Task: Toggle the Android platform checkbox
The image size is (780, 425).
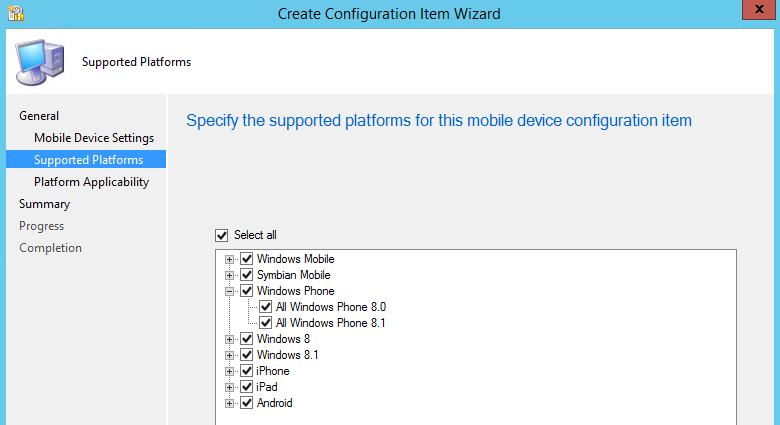Action: 246,403
